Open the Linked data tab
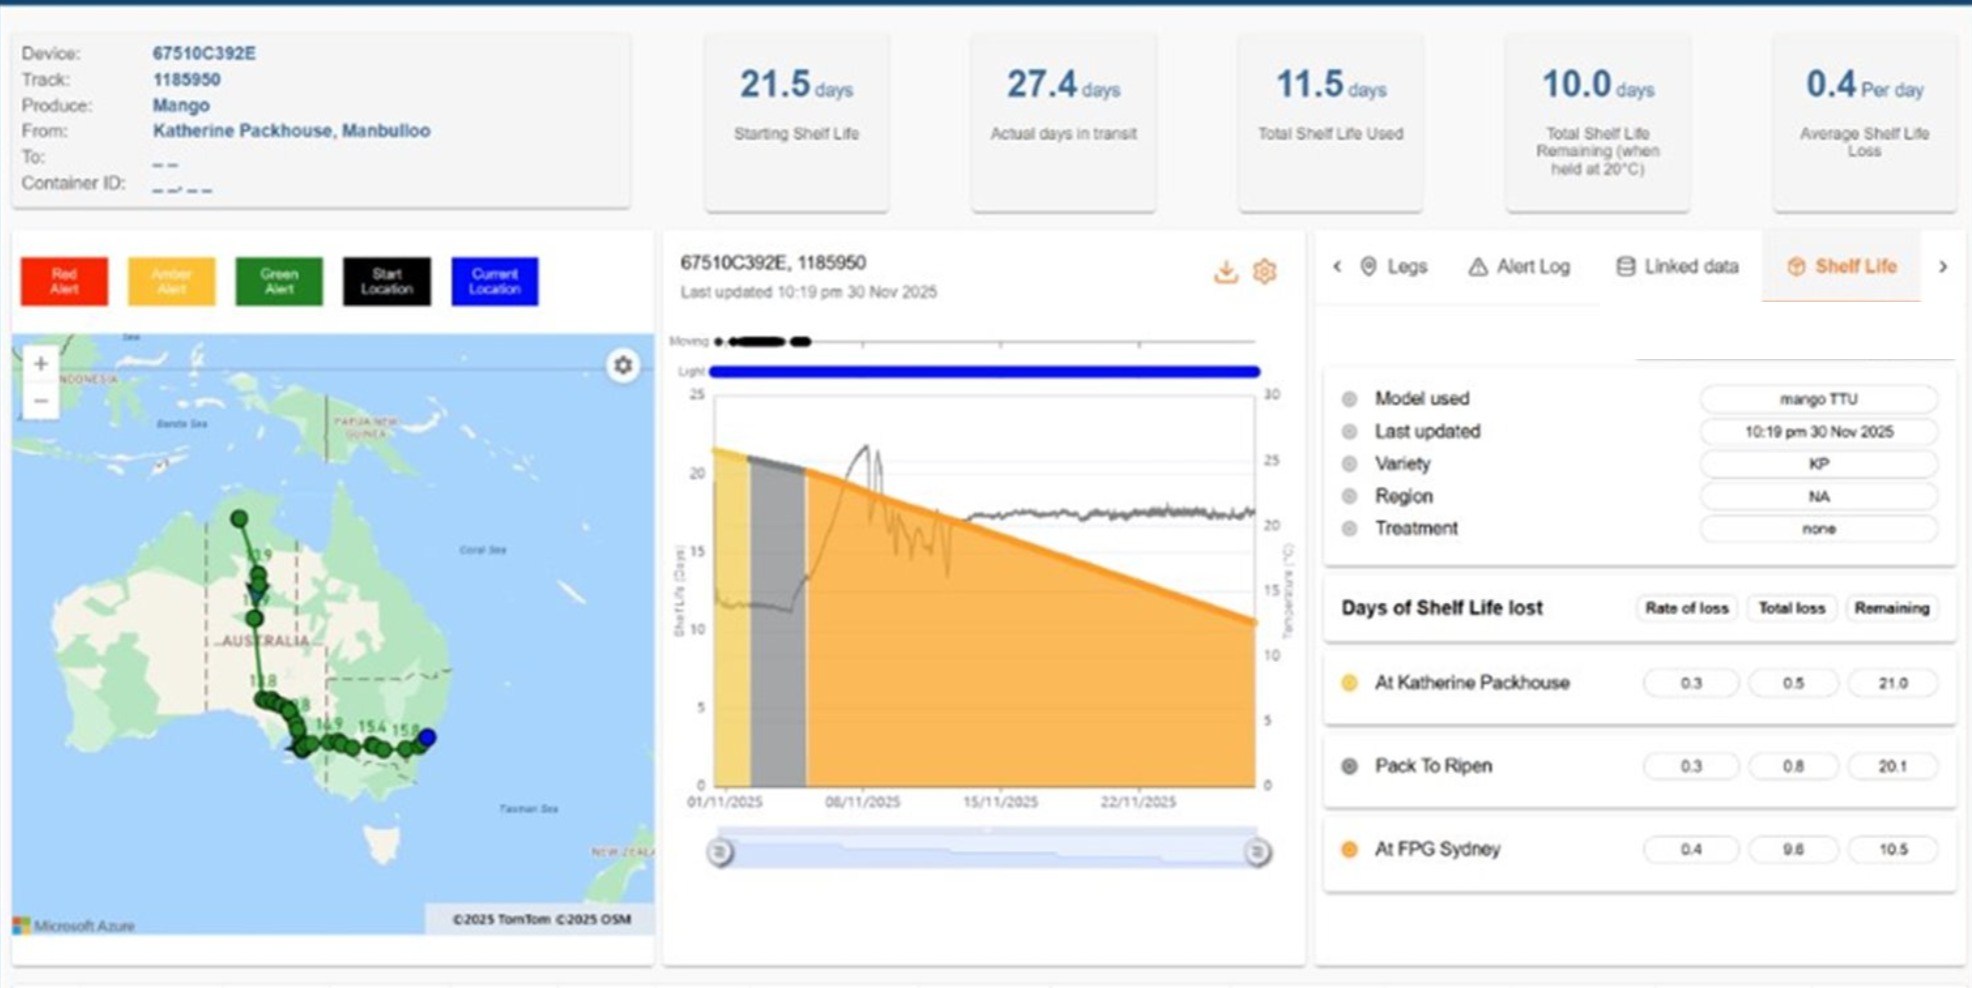The image size is (1972, 988). coord(1677,266)
